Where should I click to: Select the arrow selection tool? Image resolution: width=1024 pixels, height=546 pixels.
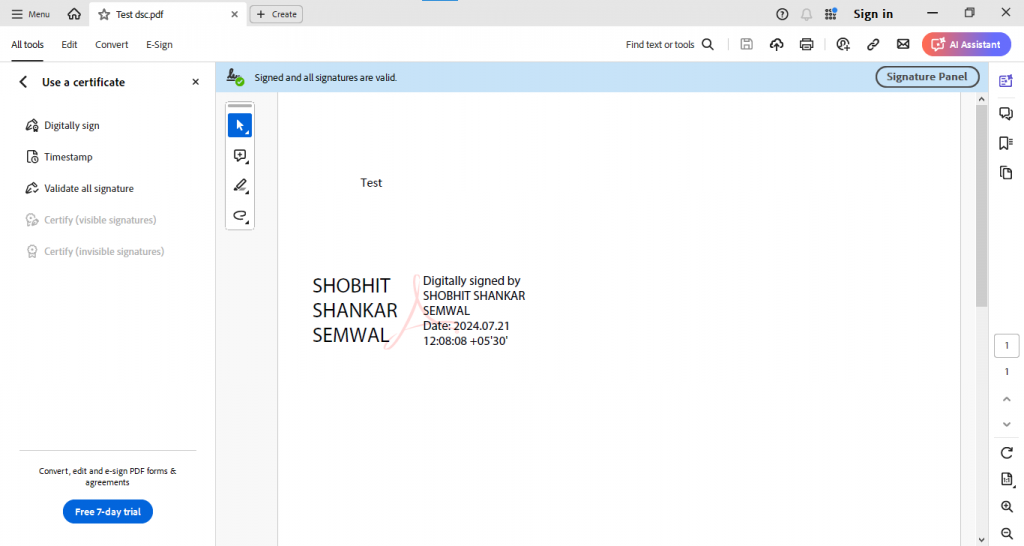click(x=239, y=125)
